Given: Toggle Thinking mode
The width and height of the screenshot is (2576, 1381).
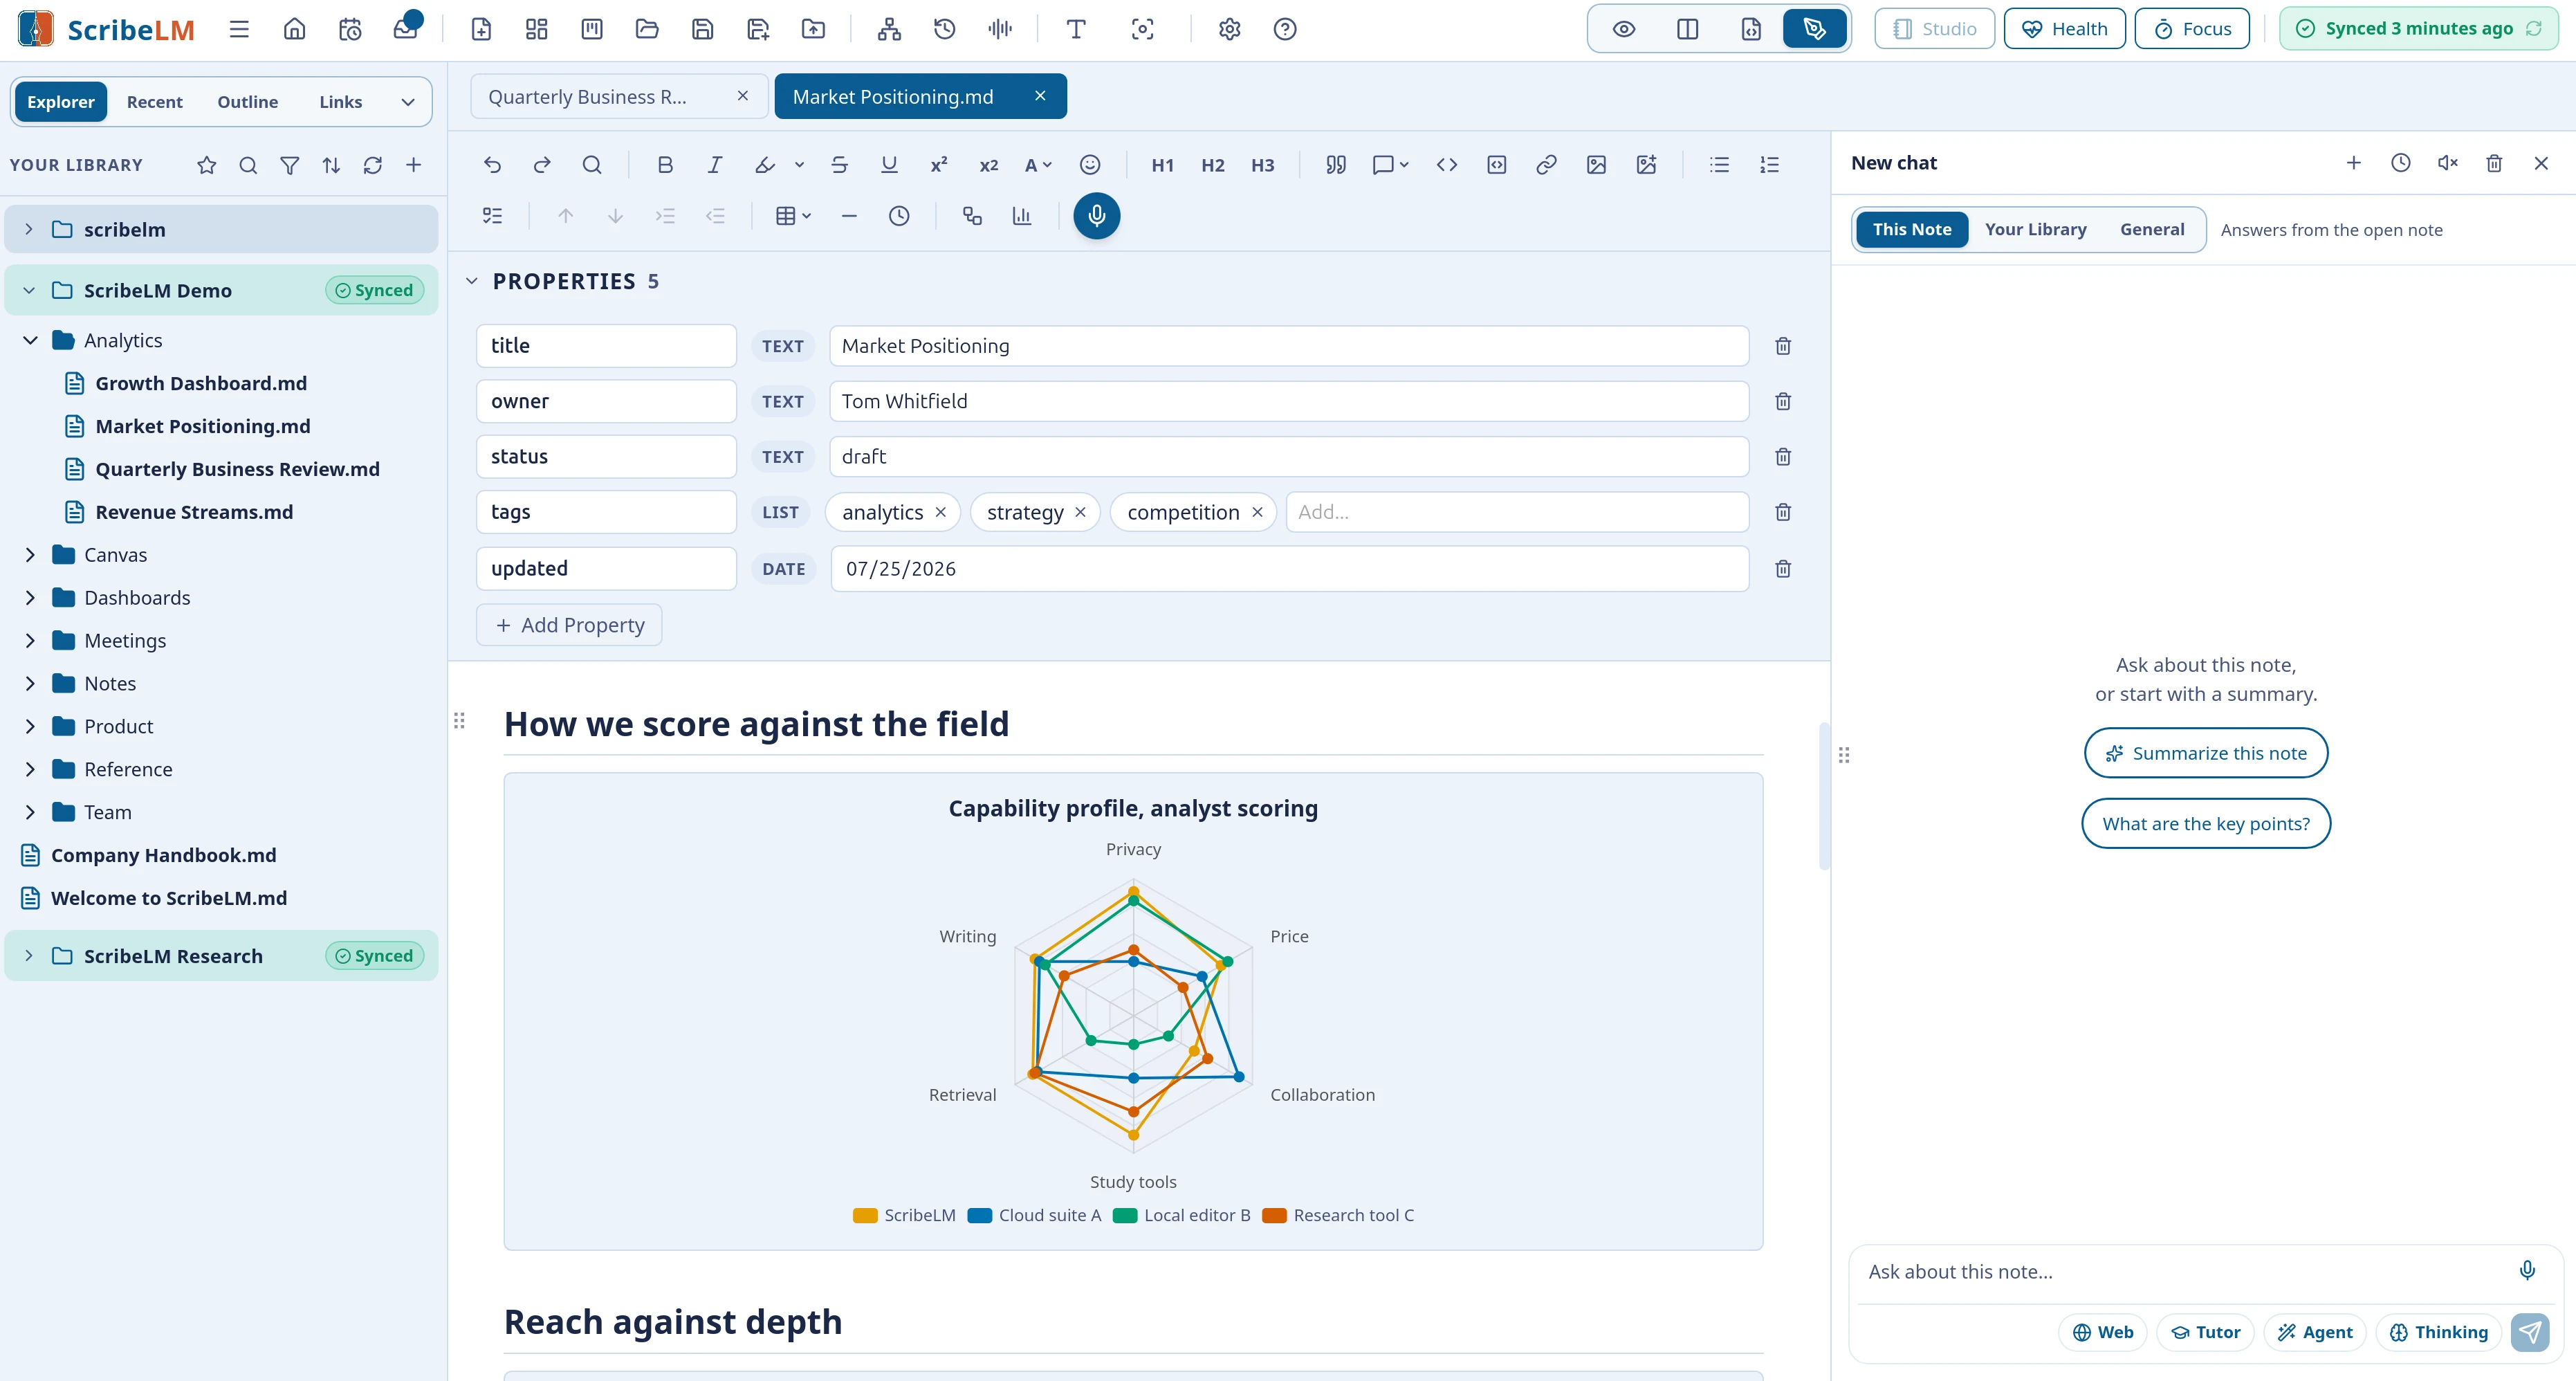Looking at the screenshot, I should click(2439, 1332).
